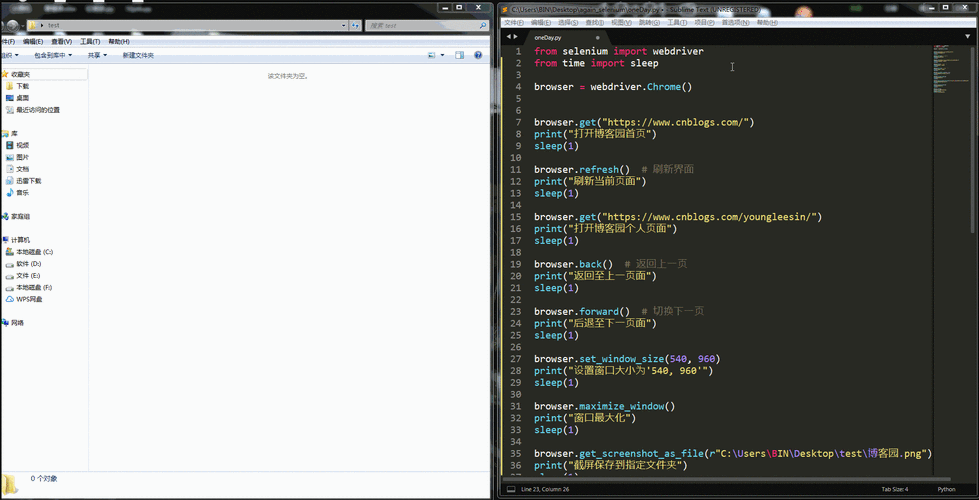Open 帮助(H) menu in Explorer
The width and height of the screenshot is (979, 500).
click(119, 42)
